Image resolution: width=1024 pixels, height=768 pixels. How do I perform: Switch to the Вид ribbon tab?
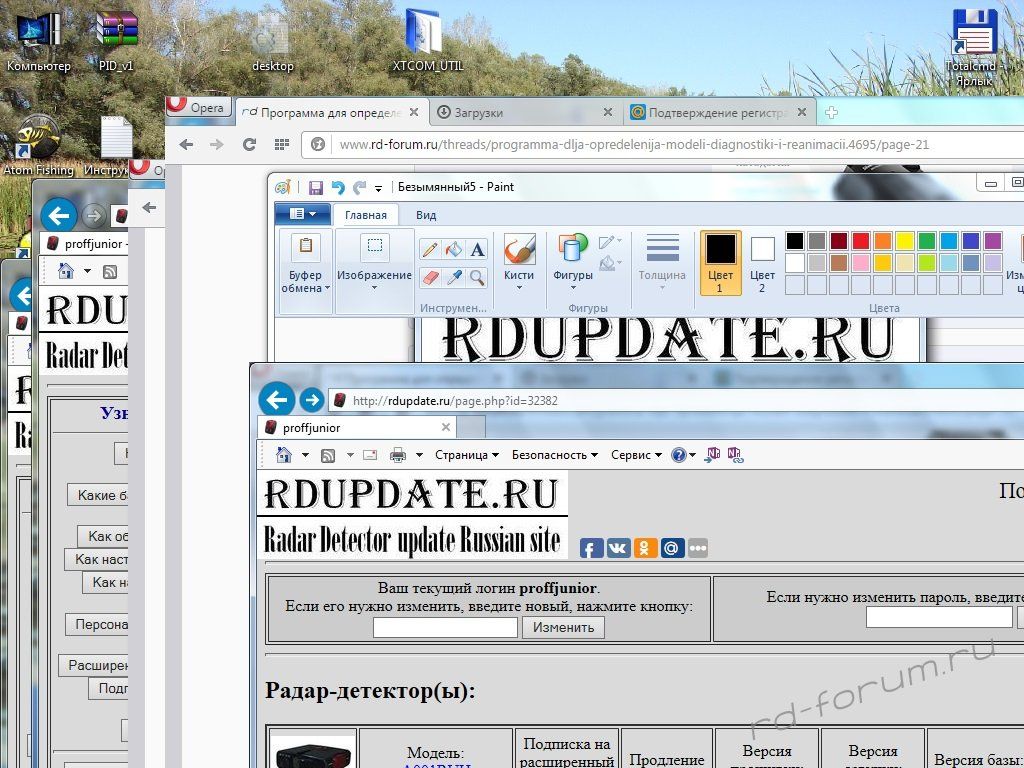(426, 215)
